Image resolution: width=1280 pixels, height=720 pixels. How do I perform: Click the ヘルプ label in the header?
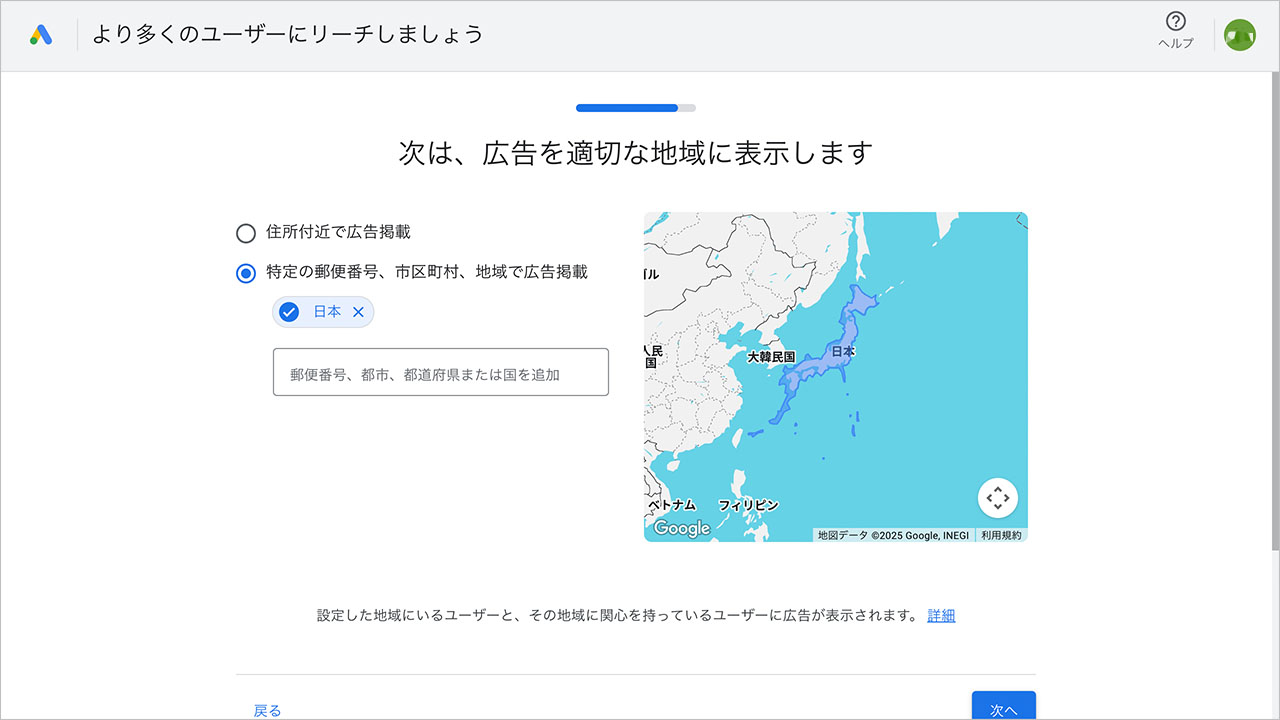tap(1175, 43)
